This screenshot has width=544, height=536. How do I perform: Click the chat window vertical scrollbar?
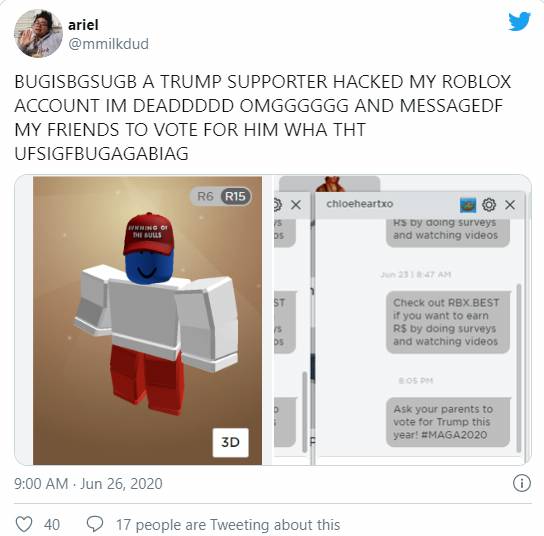[x=519, y=368]
